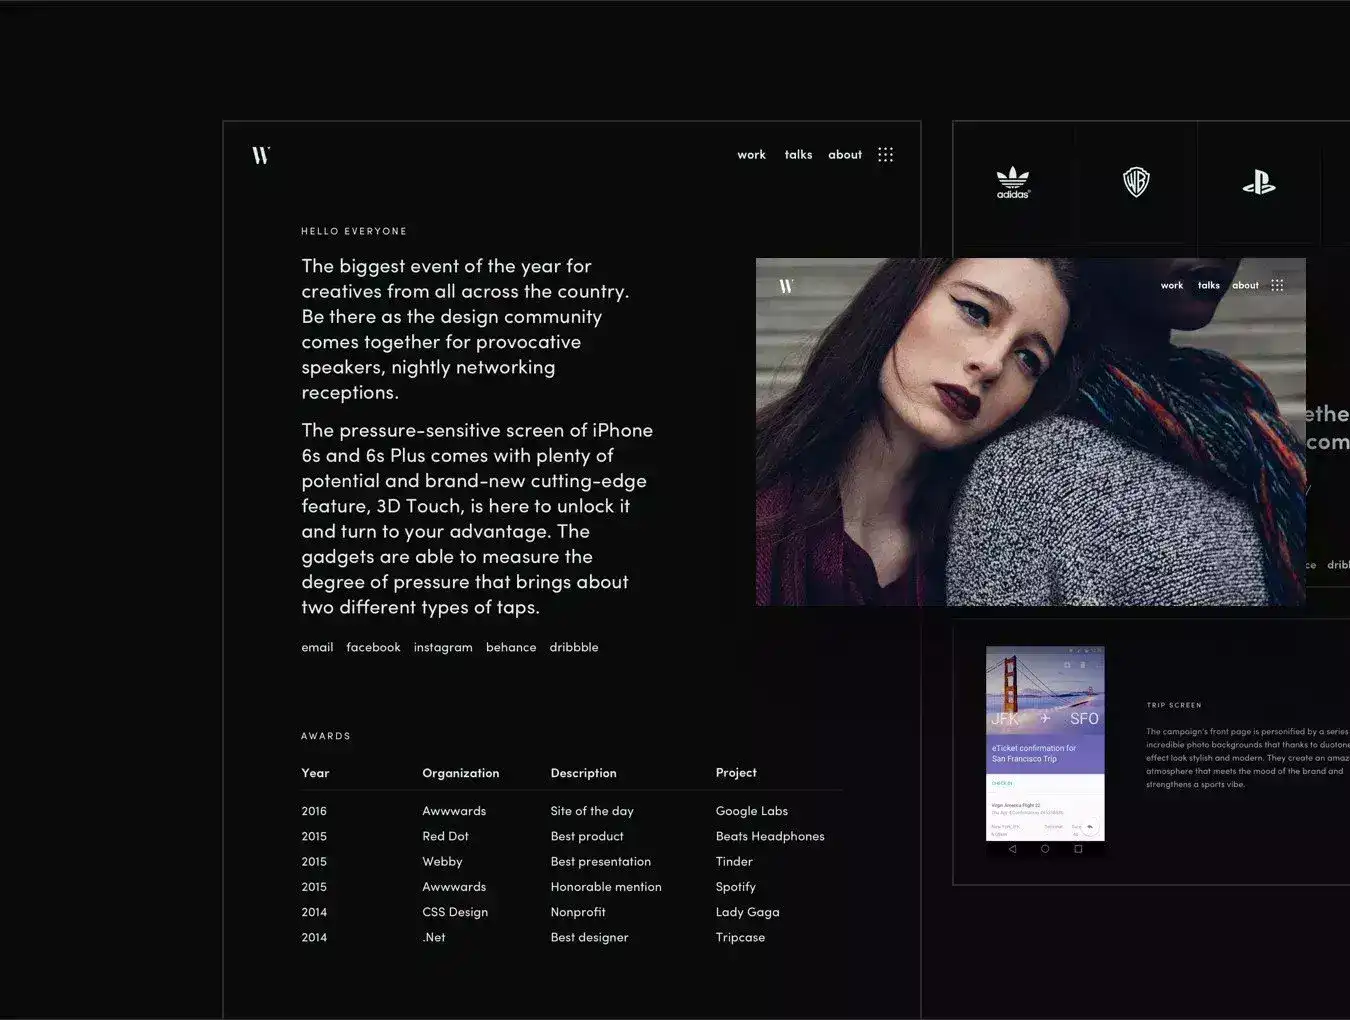Viewport: 1350px width, 1020px height.
Task: Click the W logo on portrait photo
Action: (x=786, y=286)
